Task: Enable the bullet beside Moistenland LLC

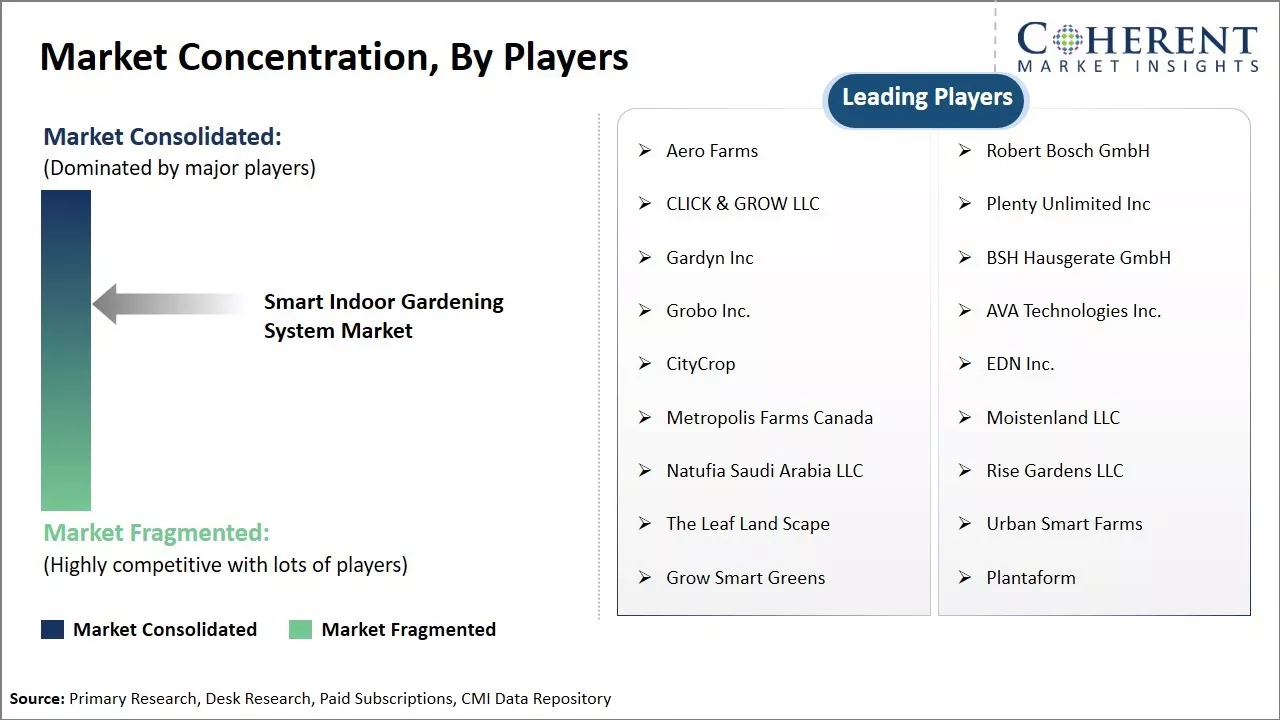Action: point(964,418)
